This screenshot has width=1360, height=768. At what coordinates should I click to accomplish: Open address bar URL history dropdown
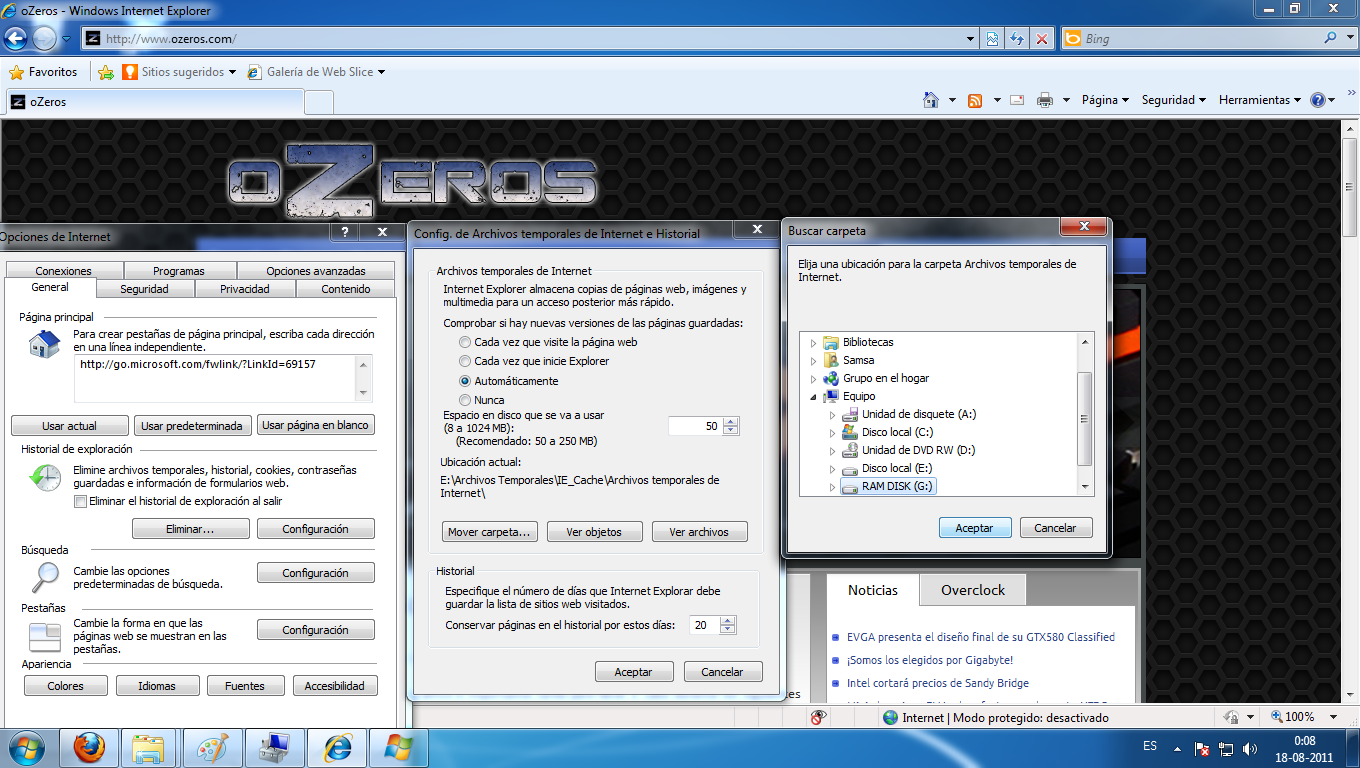click(x=971, y=39)
